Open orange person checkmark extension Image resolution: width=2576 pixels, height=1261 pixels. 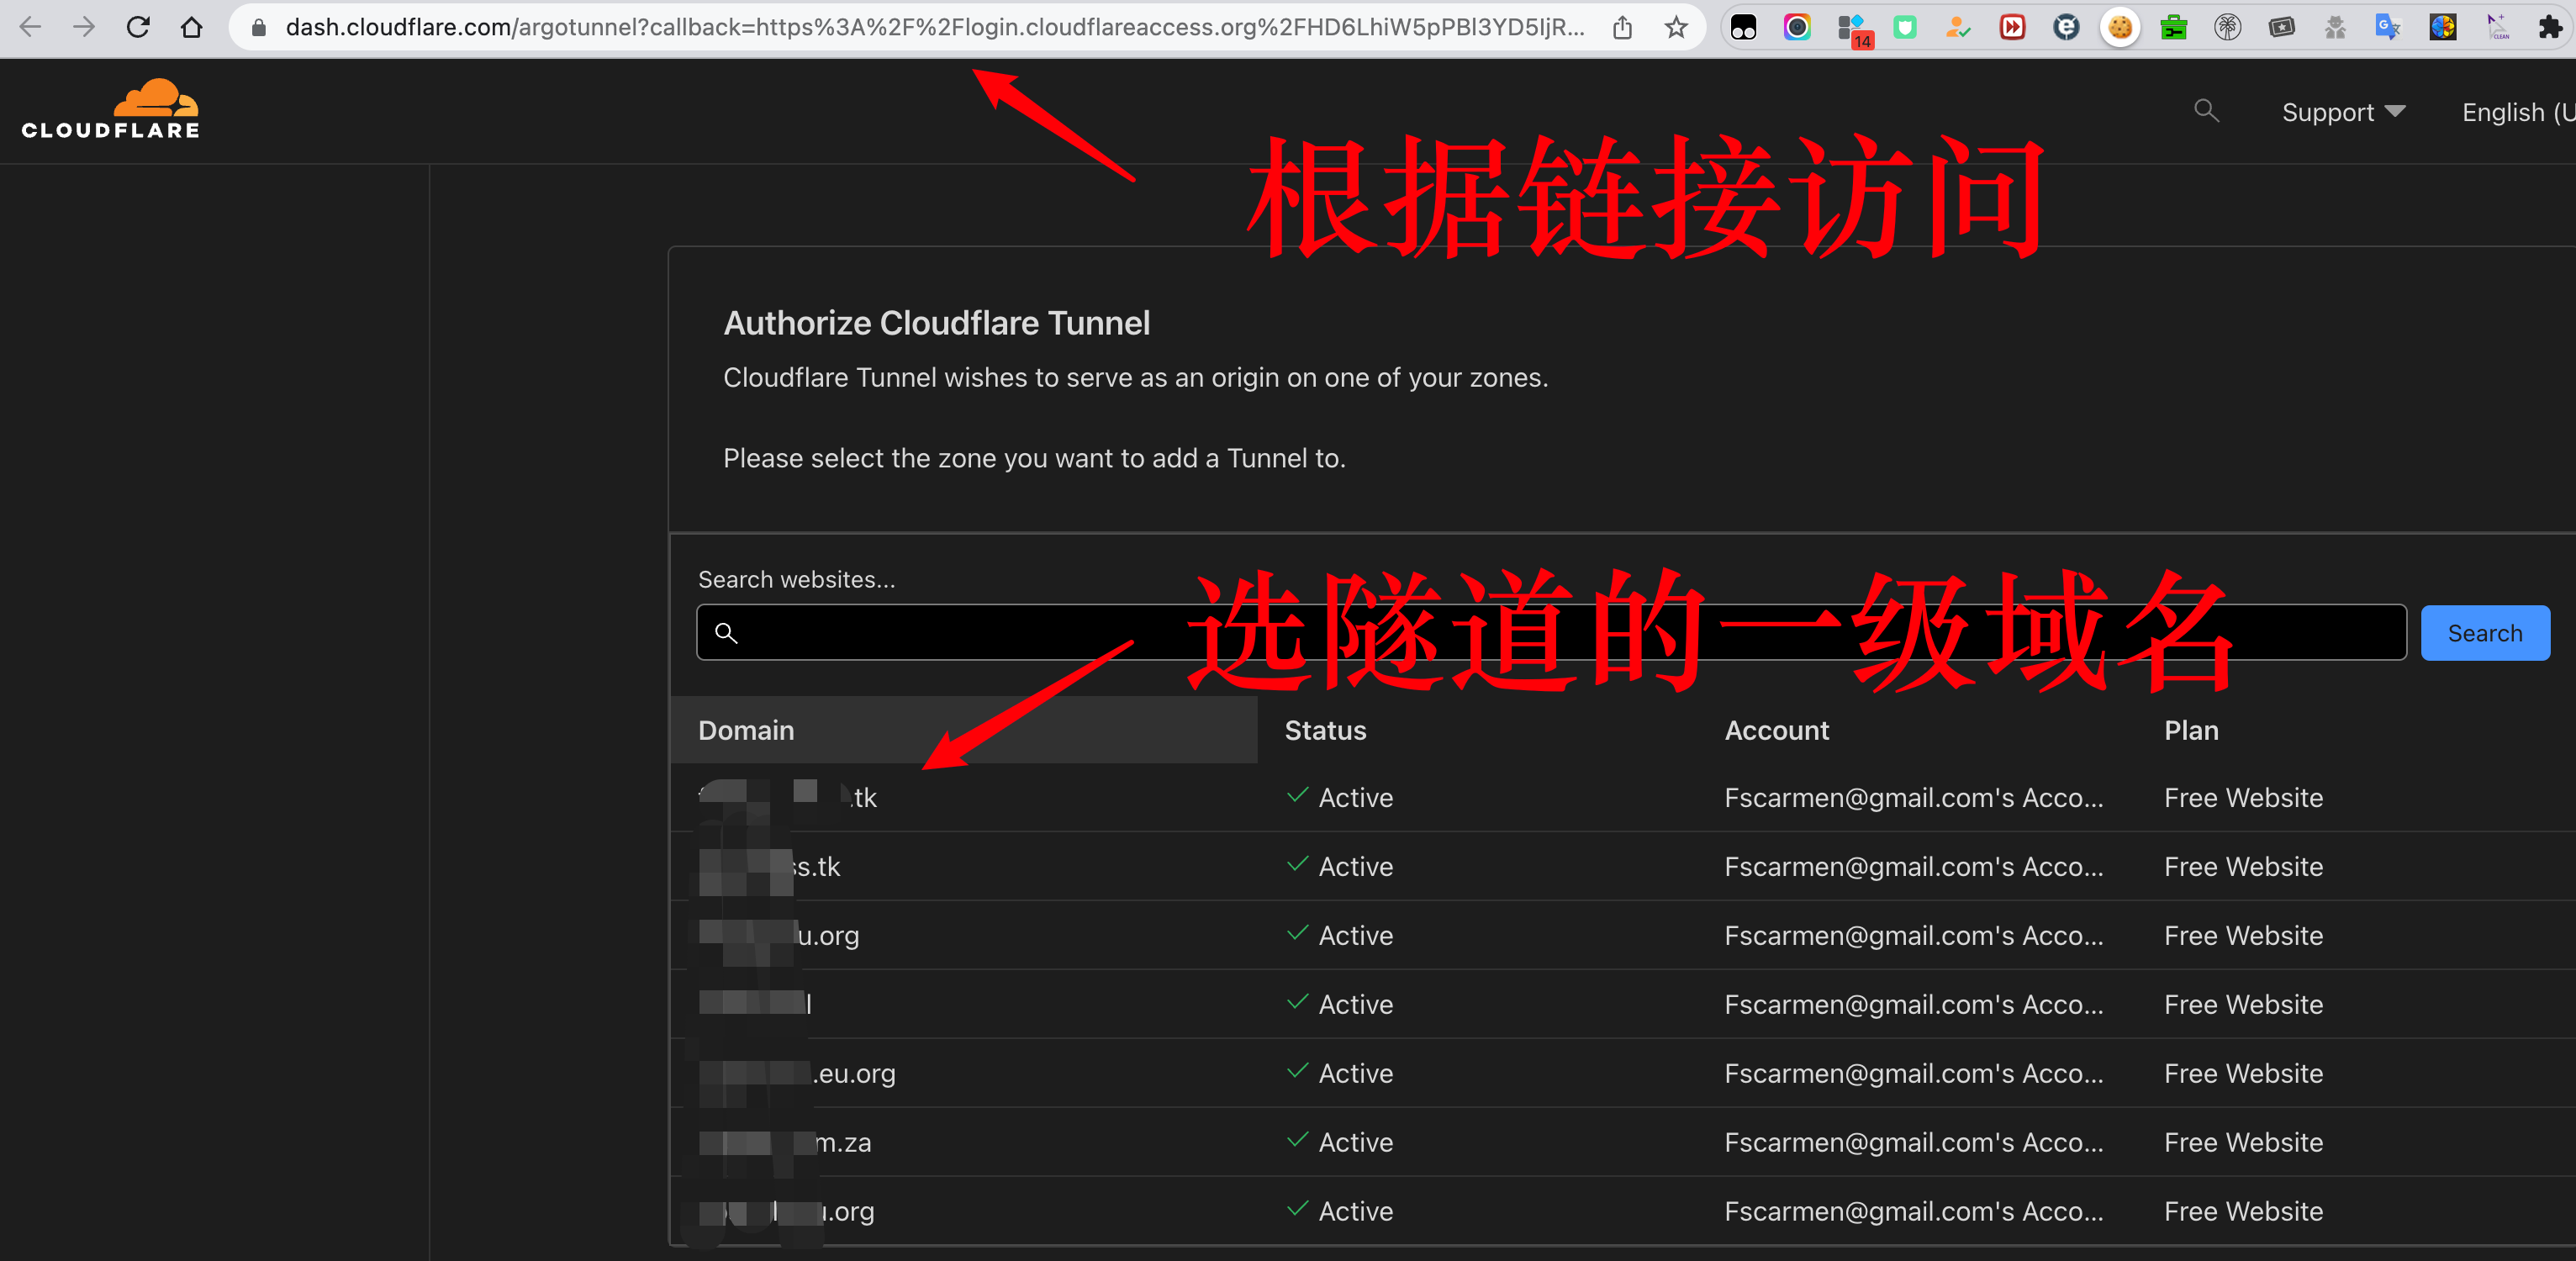click(1958, 27)
